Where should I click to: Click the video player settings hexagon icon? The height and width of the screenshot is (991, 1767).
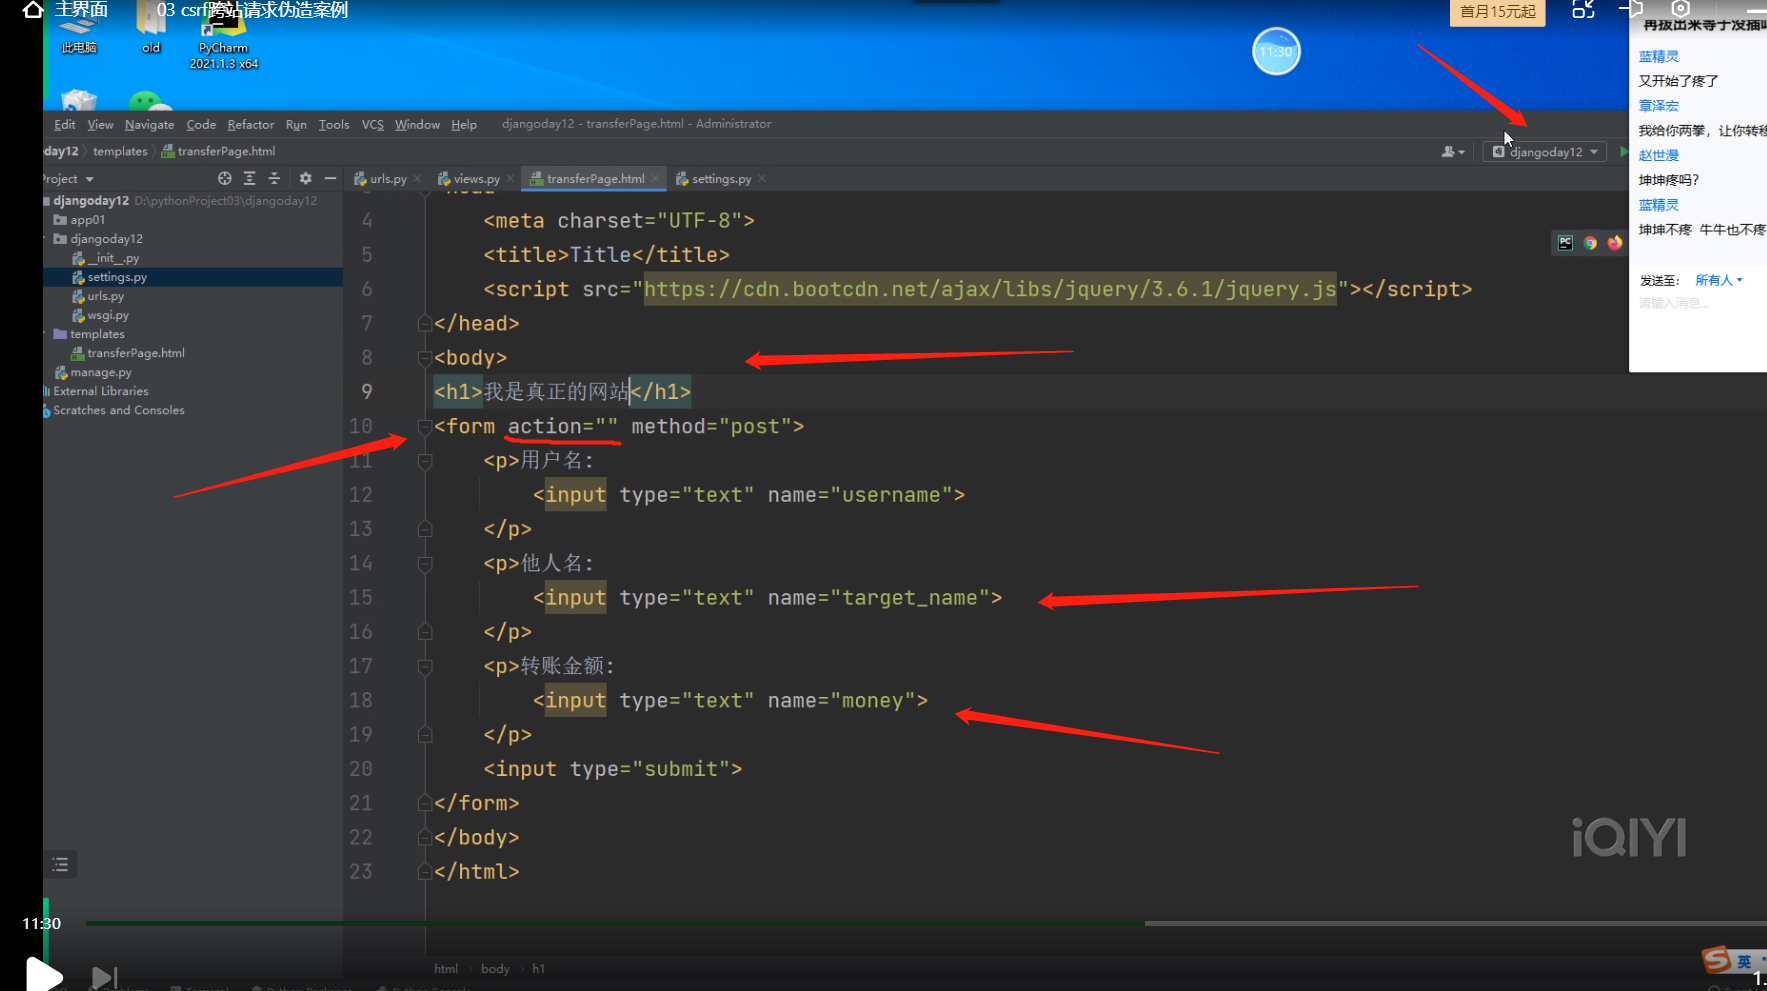[x=1680, y=8]
